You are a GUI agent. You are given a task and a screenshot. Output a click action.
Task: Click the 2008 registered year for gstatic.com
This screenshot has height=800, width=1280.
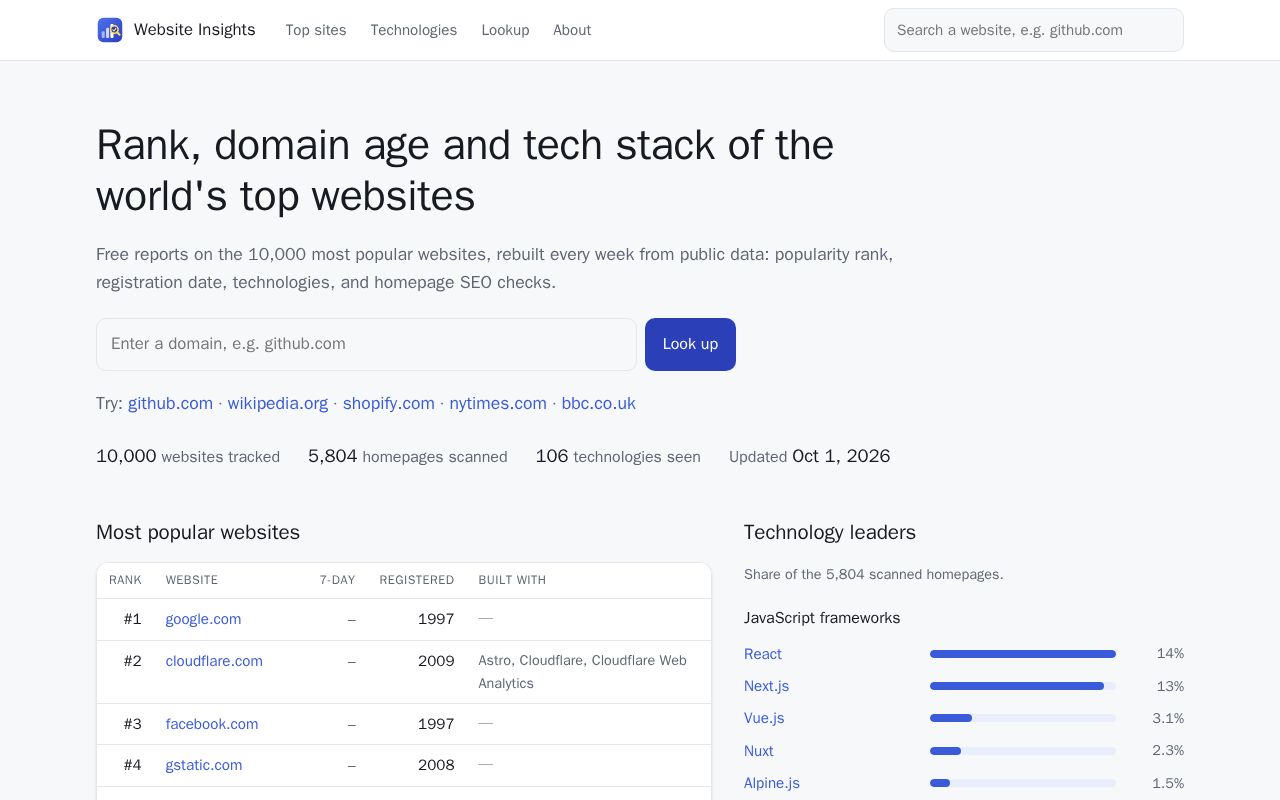click(x=436, y=765)
